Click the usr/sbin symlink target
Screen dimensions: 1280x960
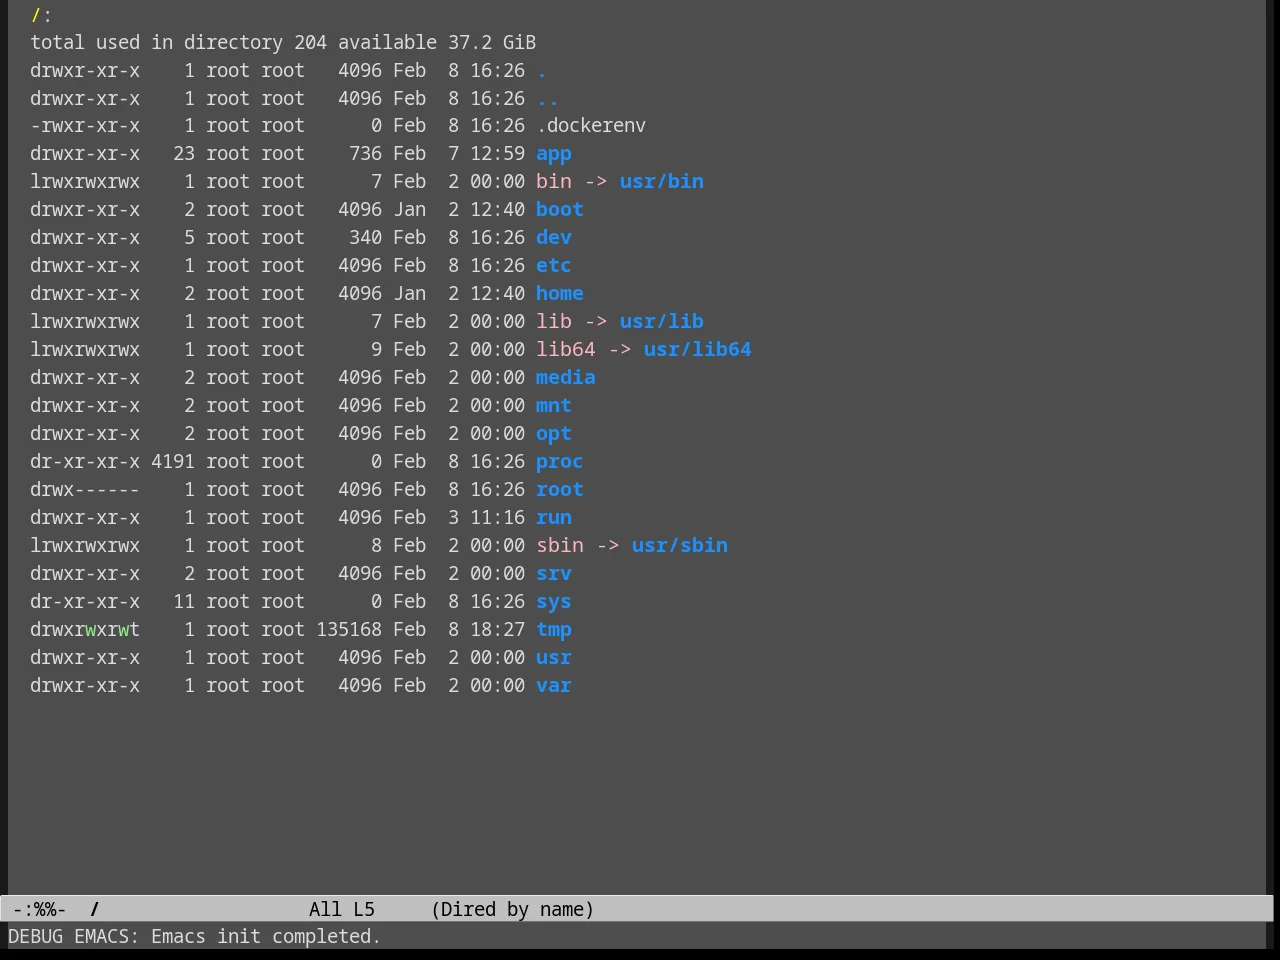[679, 546]
